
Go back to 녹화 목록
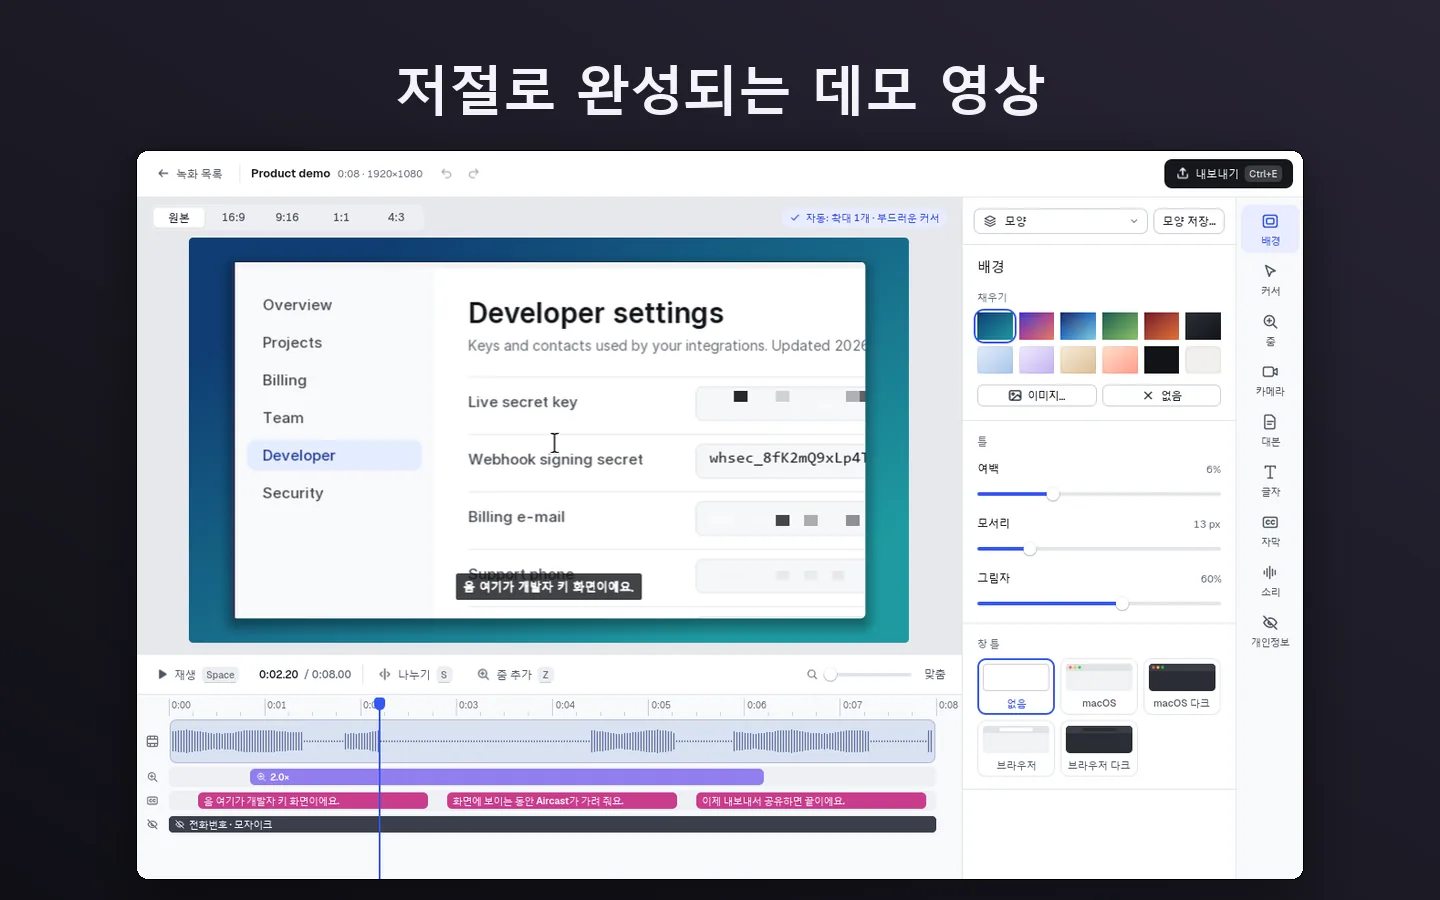click(x=190, y=174)
